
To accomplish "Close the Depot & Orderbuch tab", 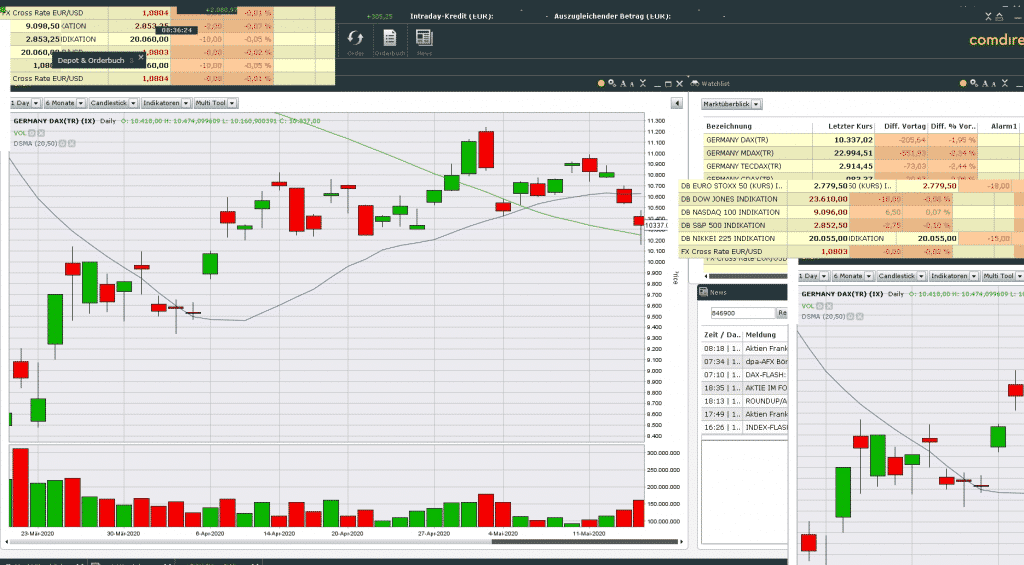I will pos(140,57).
